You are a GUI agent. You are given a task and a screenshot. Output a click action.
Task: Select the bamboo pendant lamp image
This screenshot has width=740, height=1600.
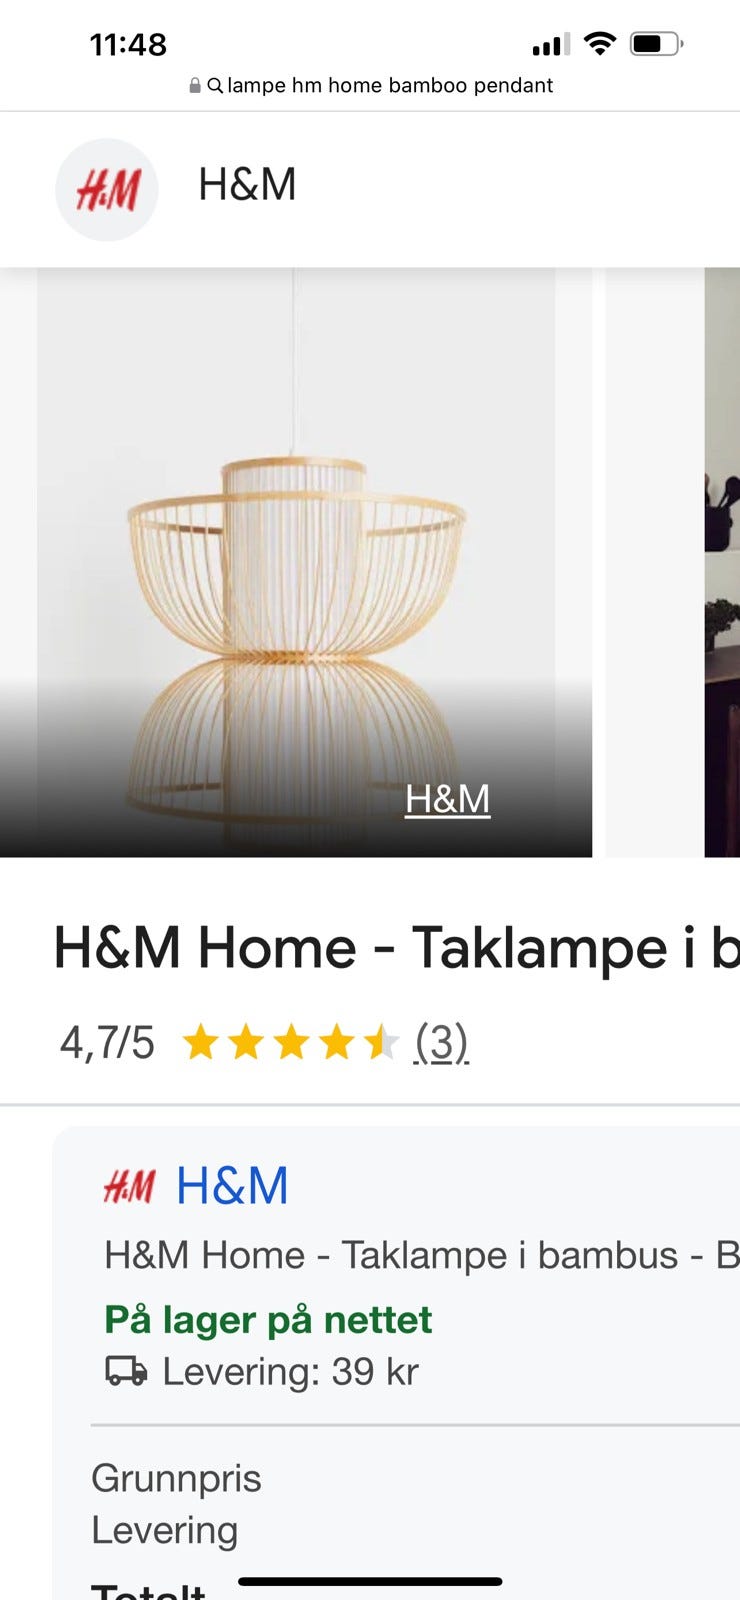click(x=296, y=562)
